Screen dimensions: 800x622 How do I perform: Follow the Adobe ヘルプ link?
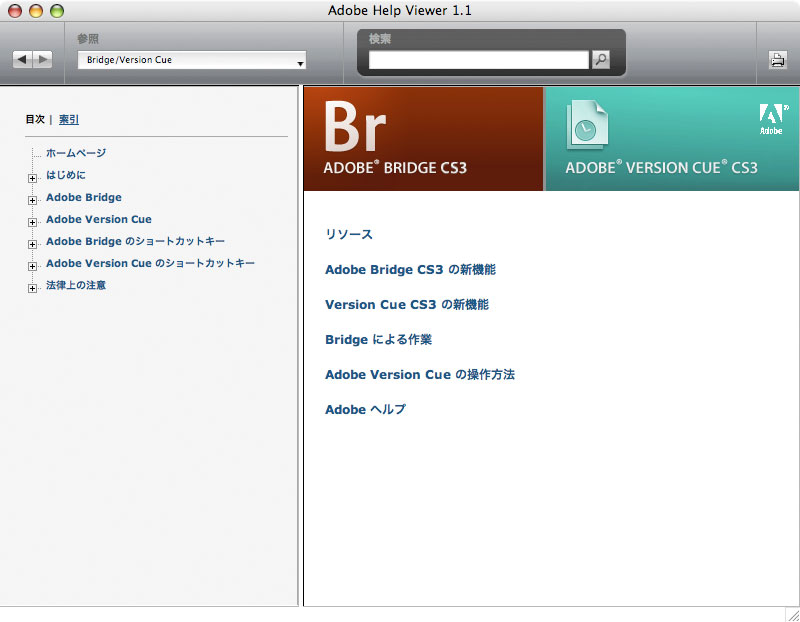pos(365,409)
